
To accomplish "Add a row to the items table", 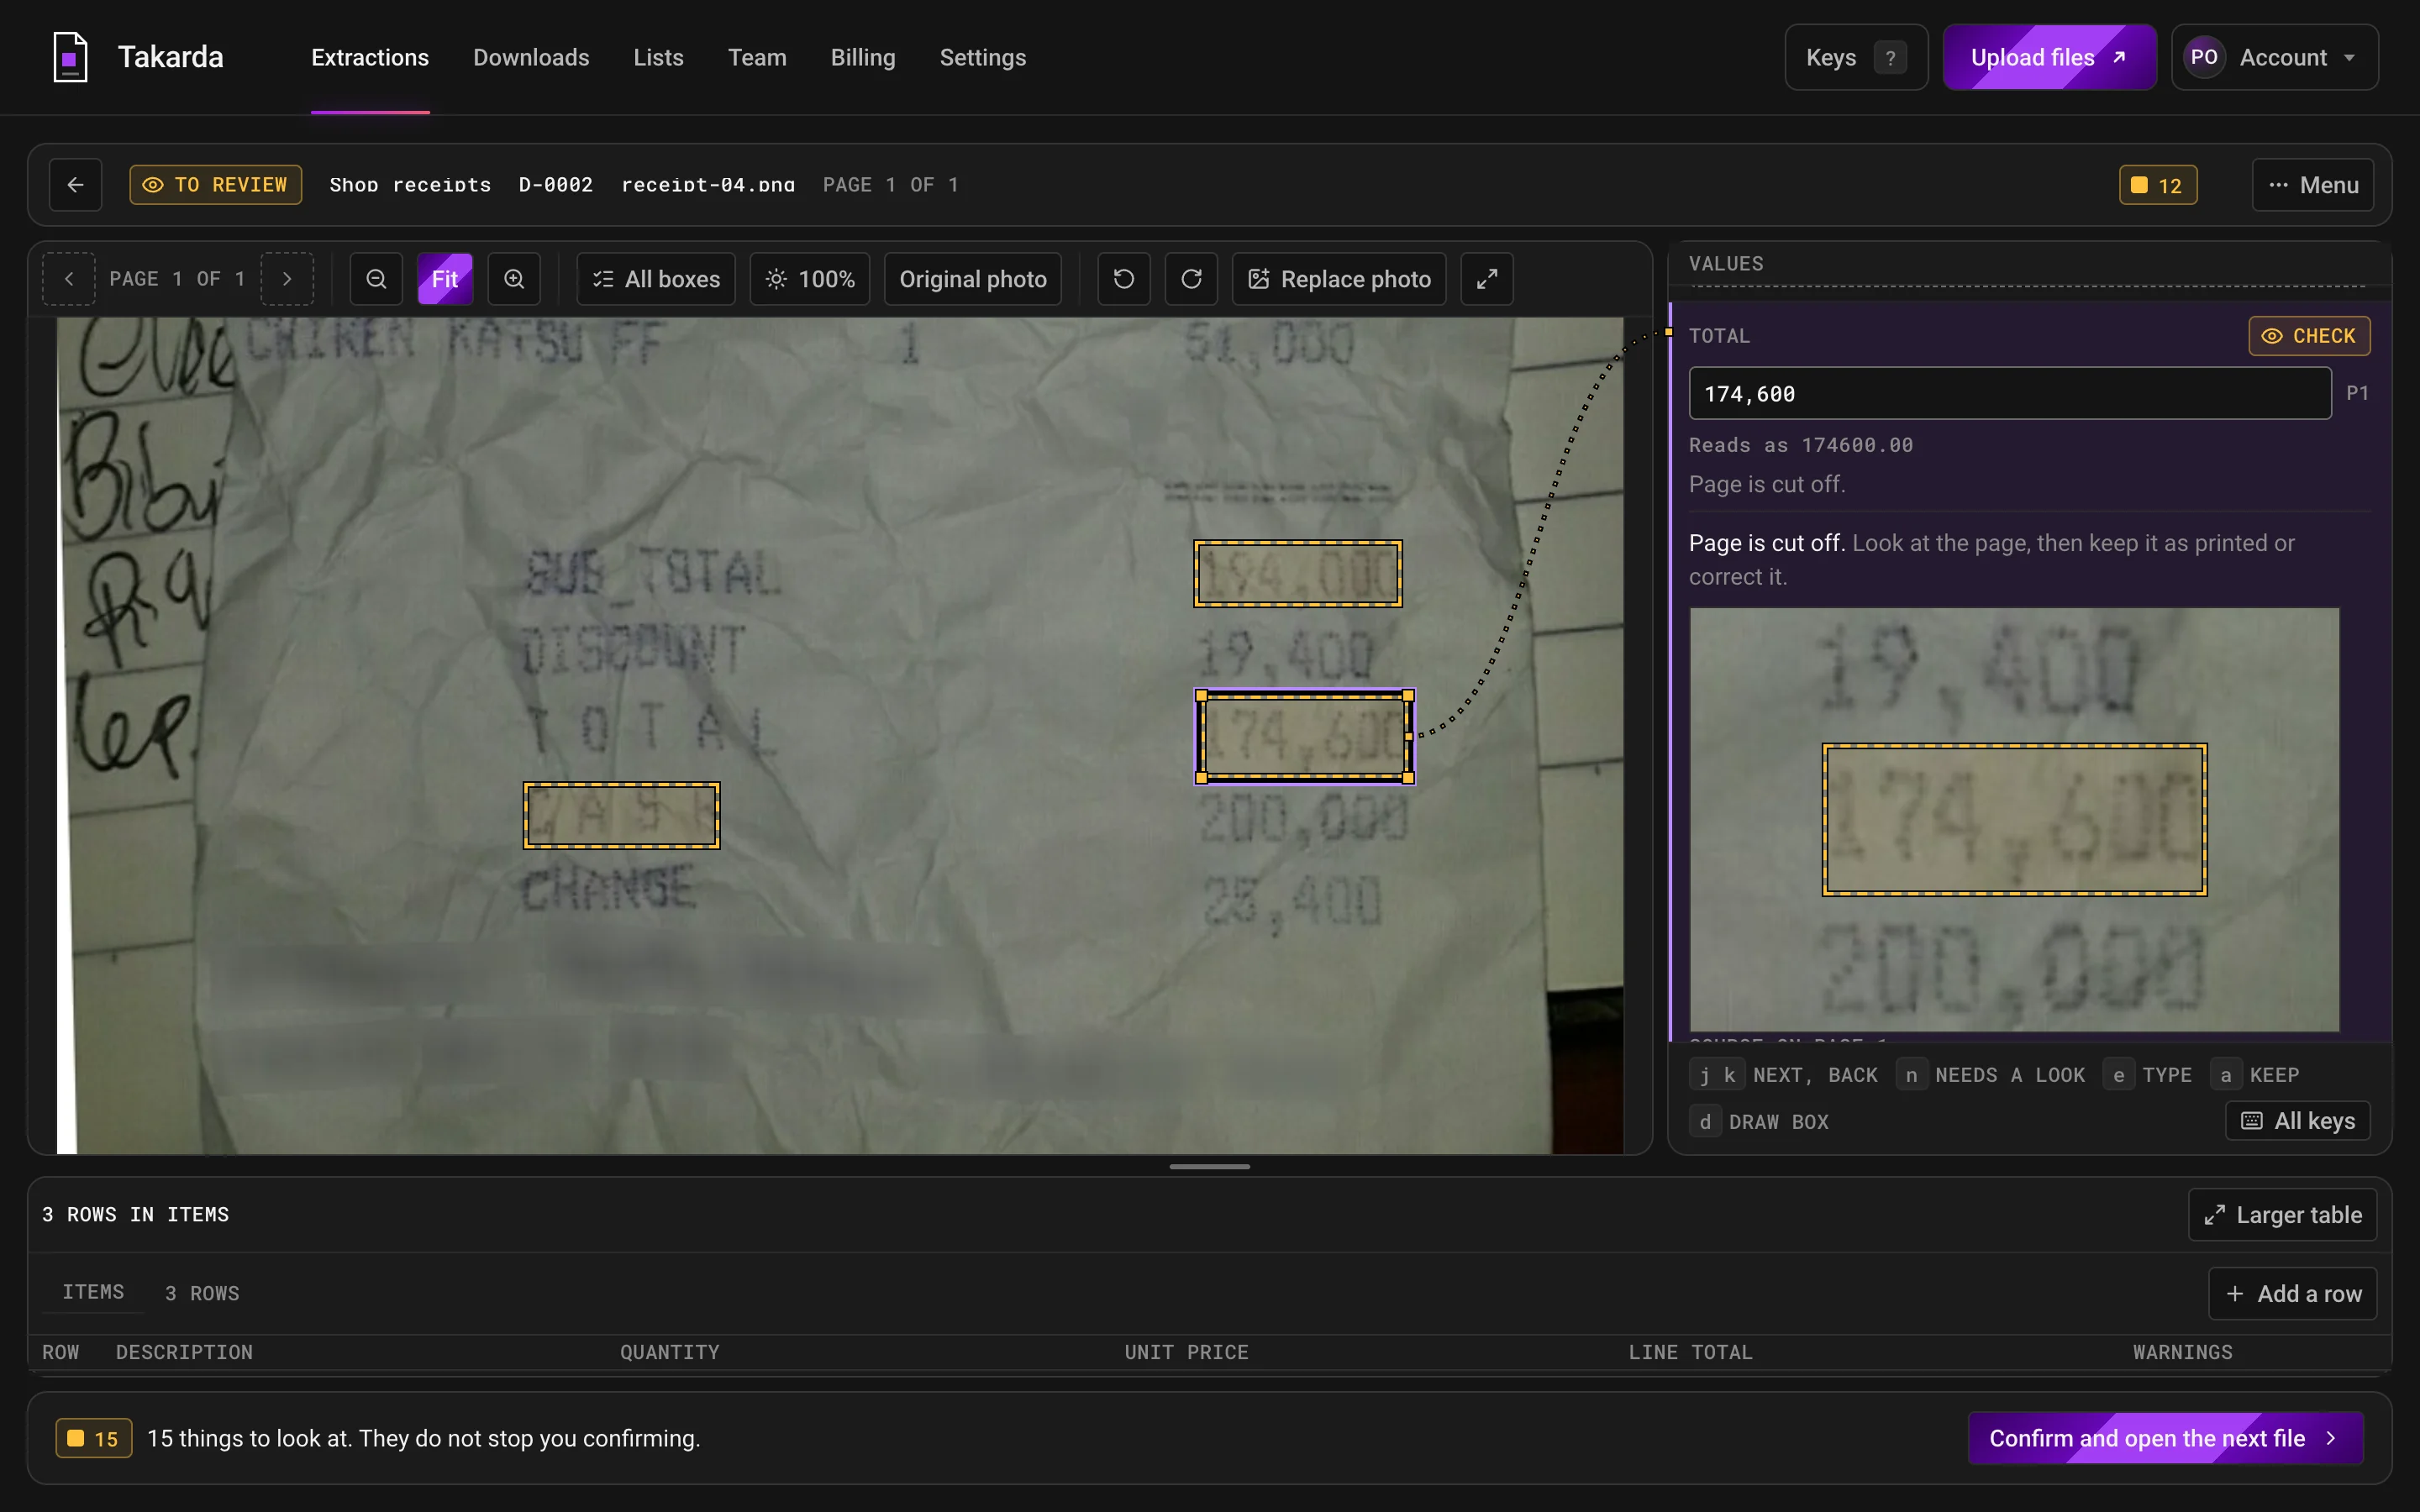I will coord(2292,1293).
